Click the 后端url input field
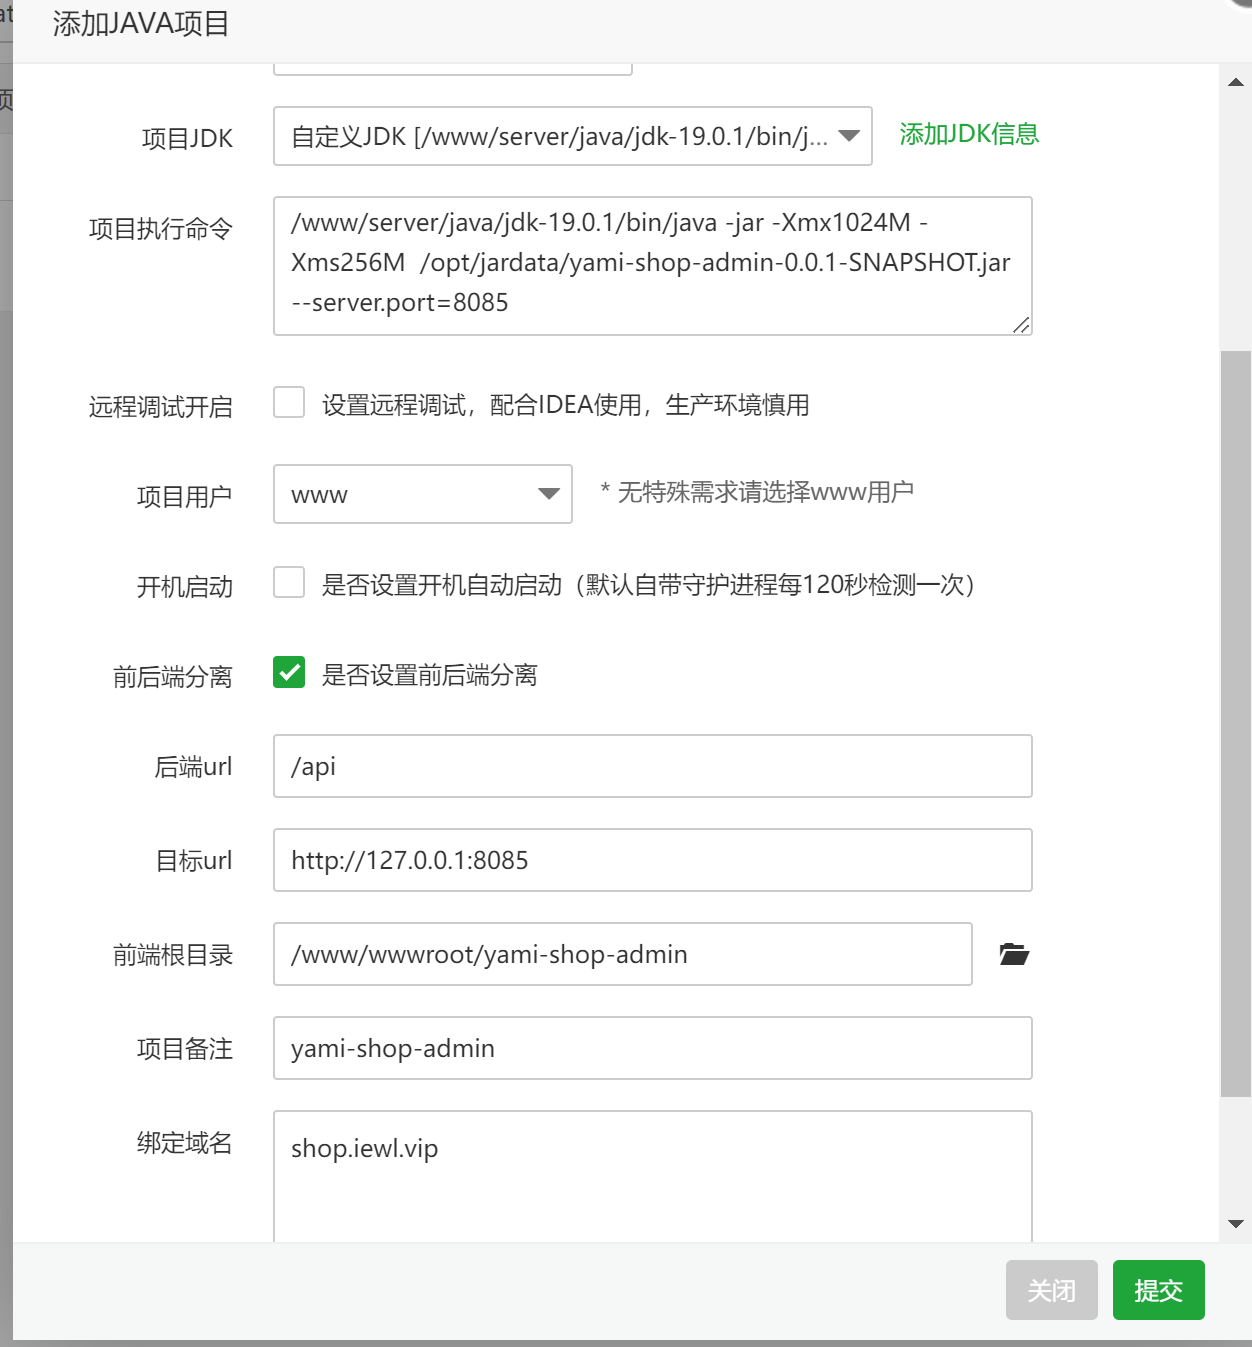This screenshot has height=1347, width=1252. (x=653, y=766)
